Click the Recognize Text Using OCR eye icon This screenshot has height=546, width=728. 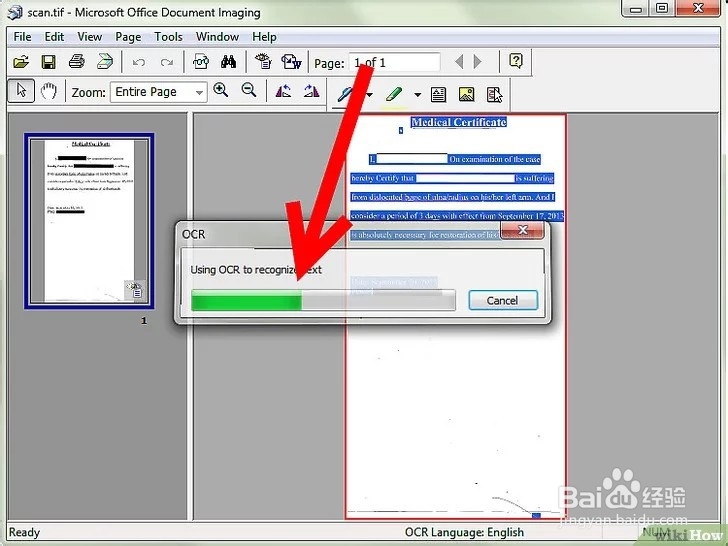263,61
